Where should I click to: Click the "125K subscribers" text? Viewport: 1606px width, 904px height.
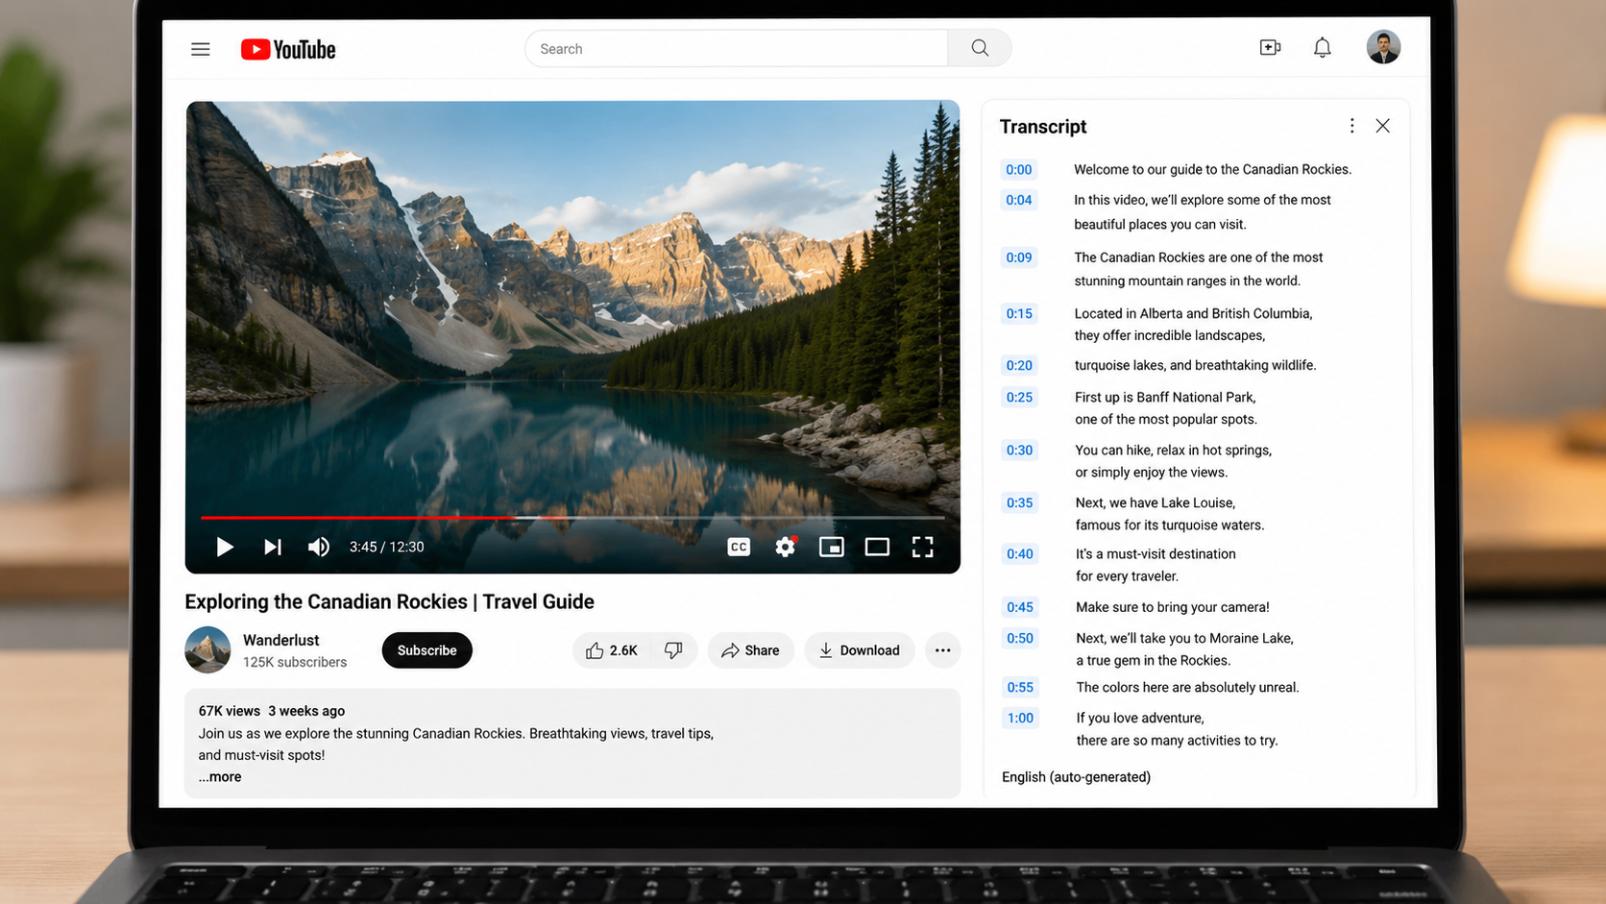[295, 662]
